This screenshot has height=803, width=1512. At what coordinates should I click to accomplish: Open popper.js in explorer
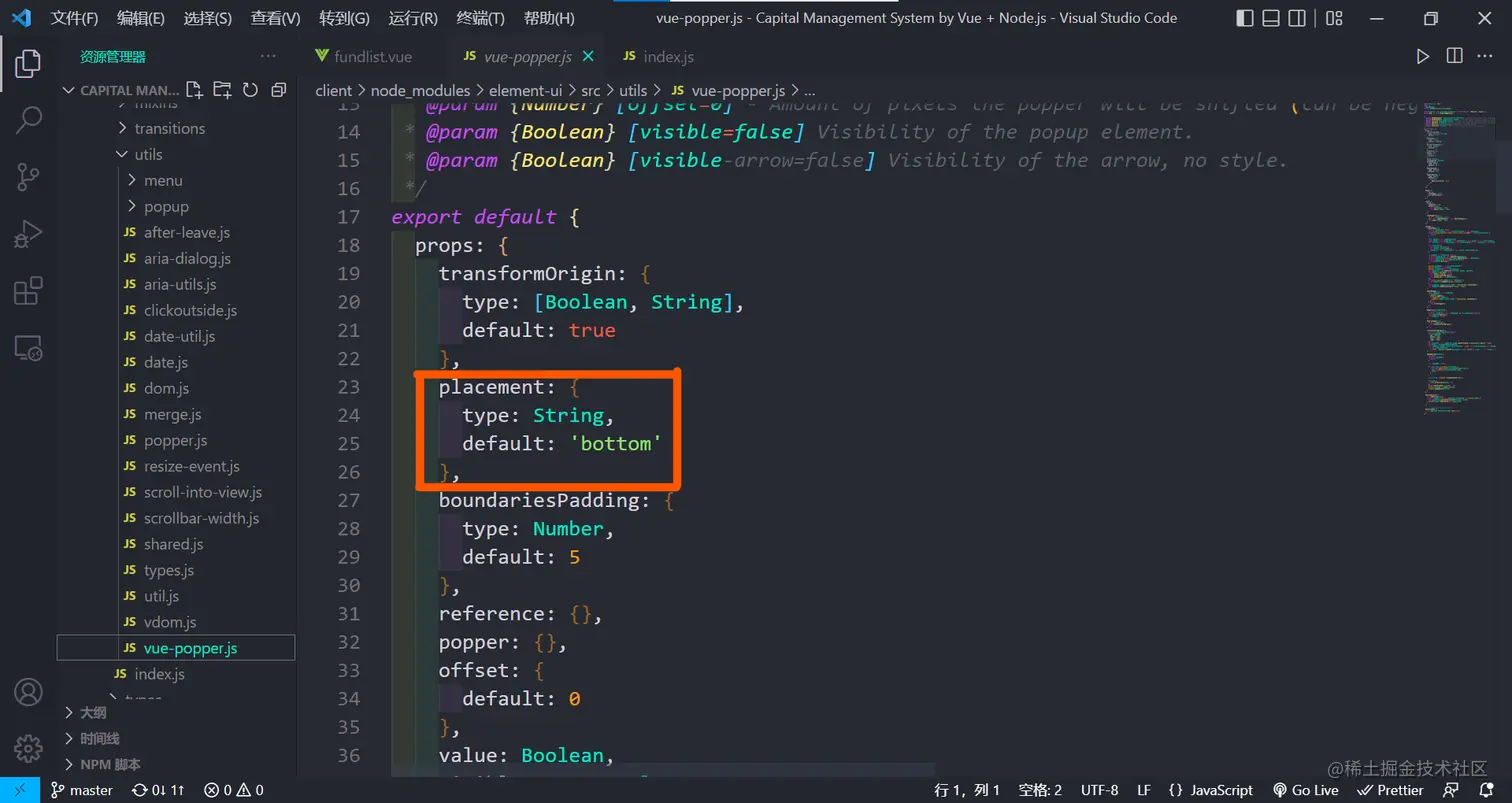pos(176,440)
